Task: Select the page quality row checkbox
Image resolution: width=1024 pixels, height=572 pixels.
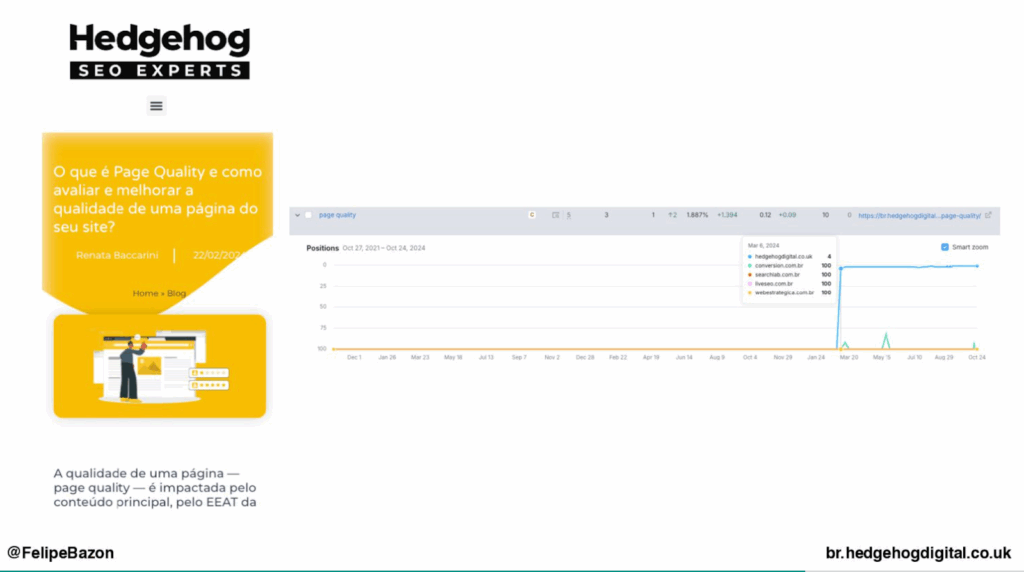Action: point(309,215)
